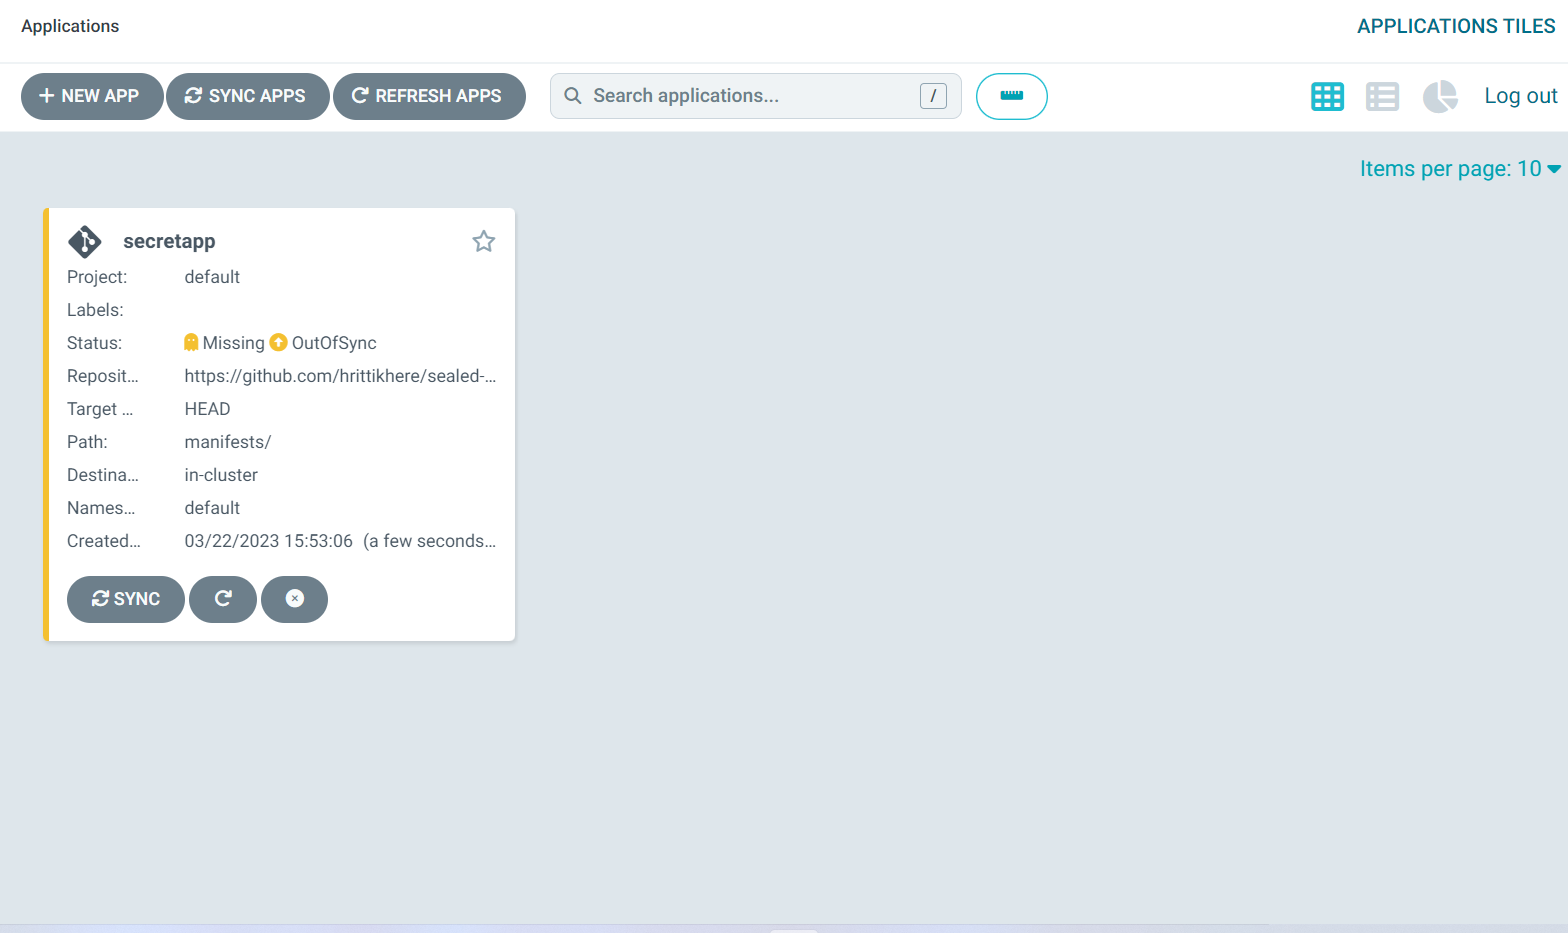
Task: Open Items per page dropdown
Action: click(1460, 169)
